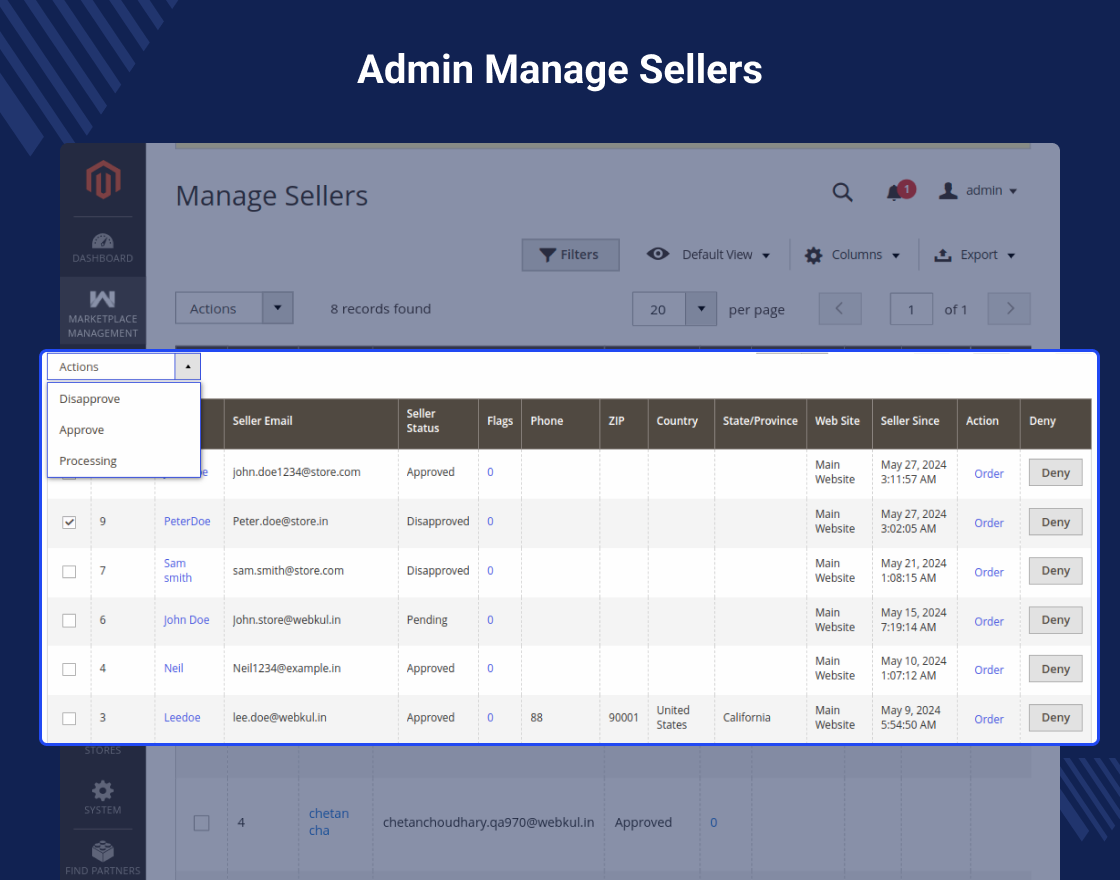Open chetan cha seller link
Screen dimensions: 1120x880
pyautogui.click(x=329, y=822)
